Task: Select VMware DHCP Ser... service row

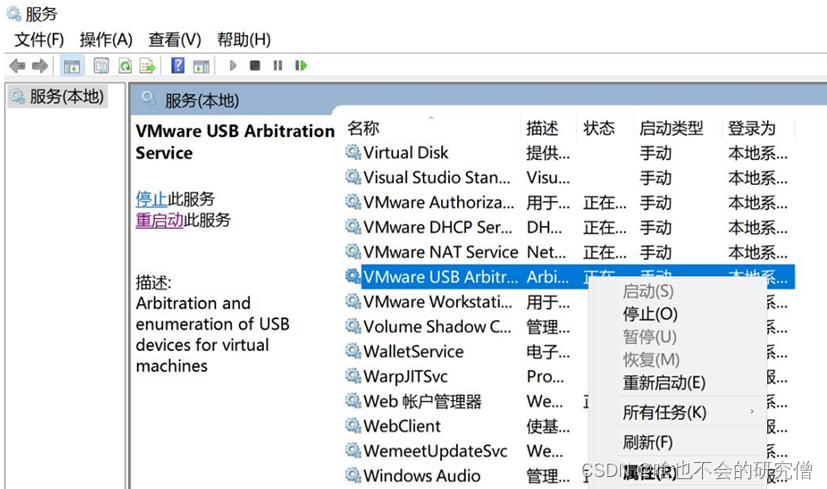Action: coord(569,227)
